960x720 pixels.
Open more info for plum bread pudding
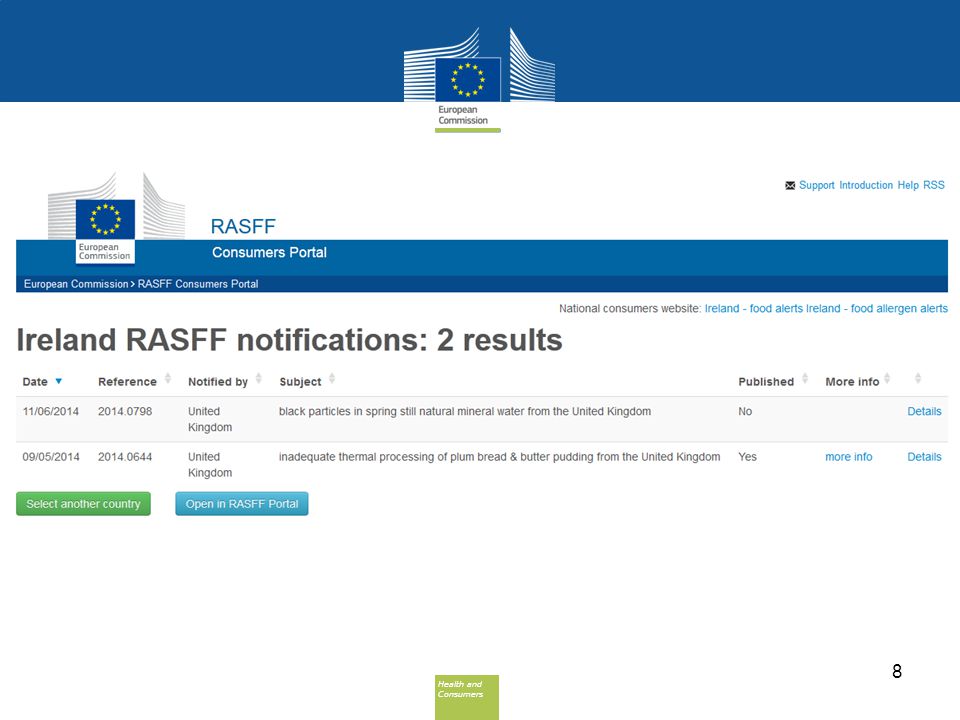849,457
